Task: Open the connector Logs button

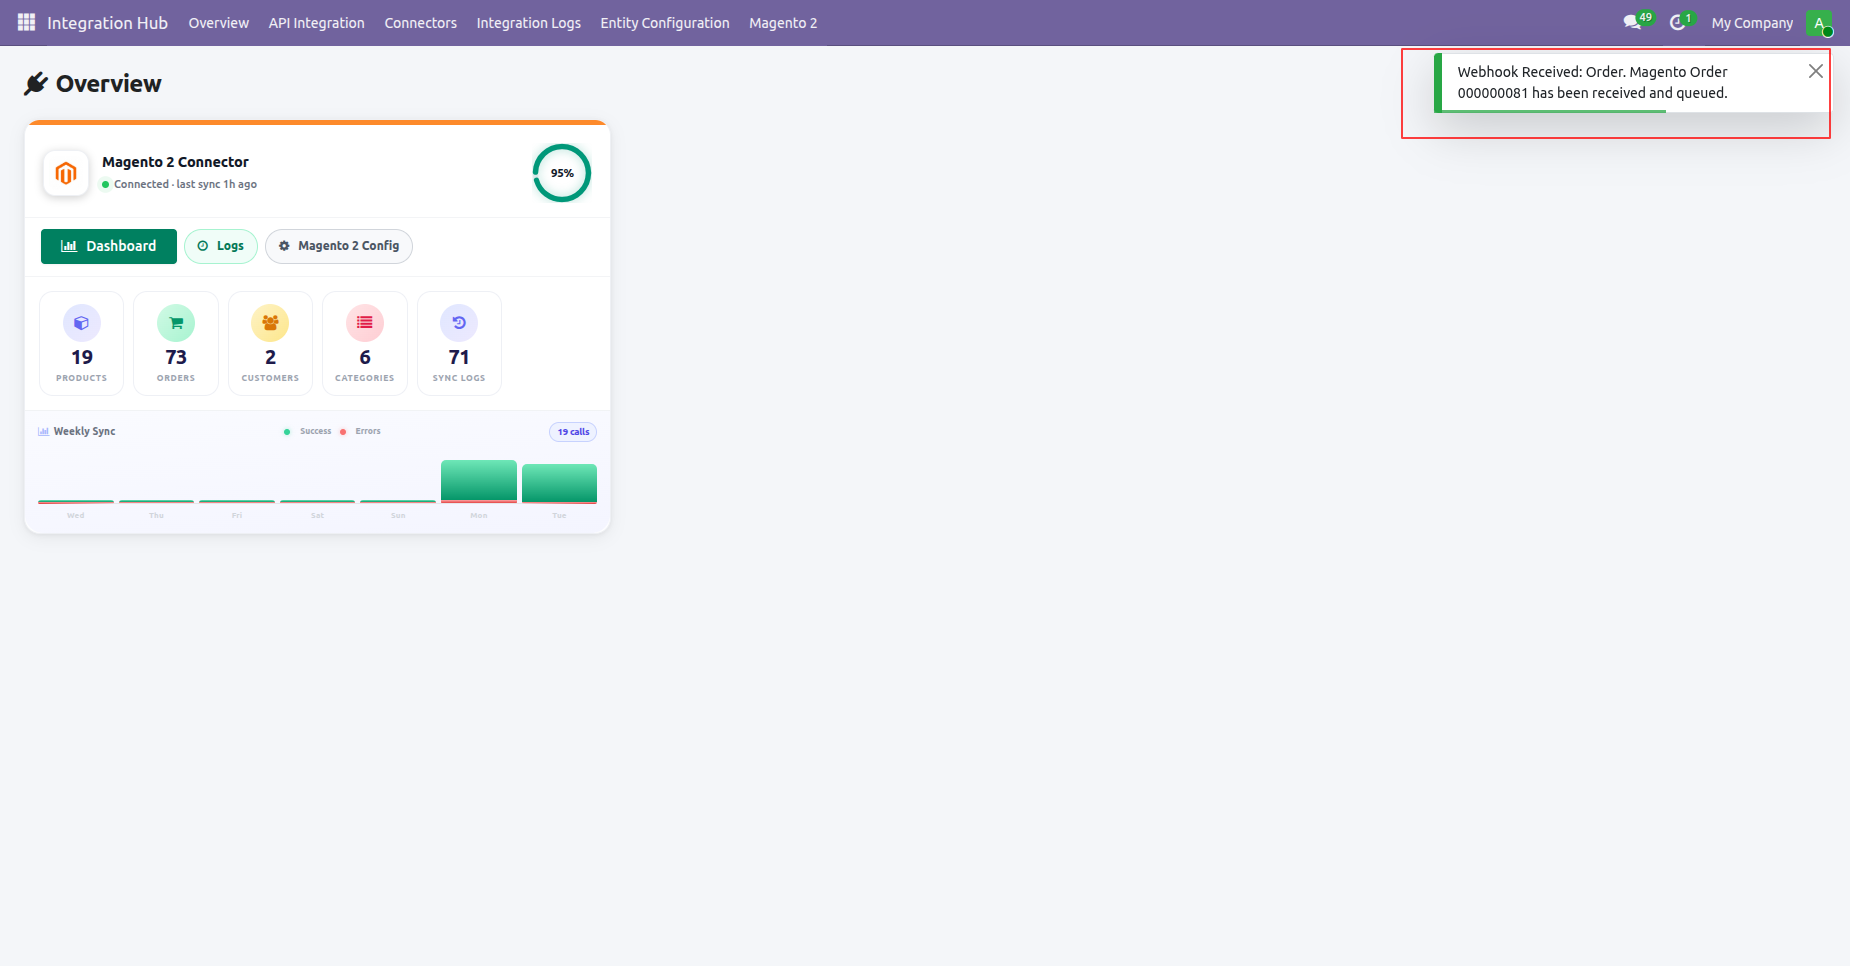Action: click(x=221, y=246)
